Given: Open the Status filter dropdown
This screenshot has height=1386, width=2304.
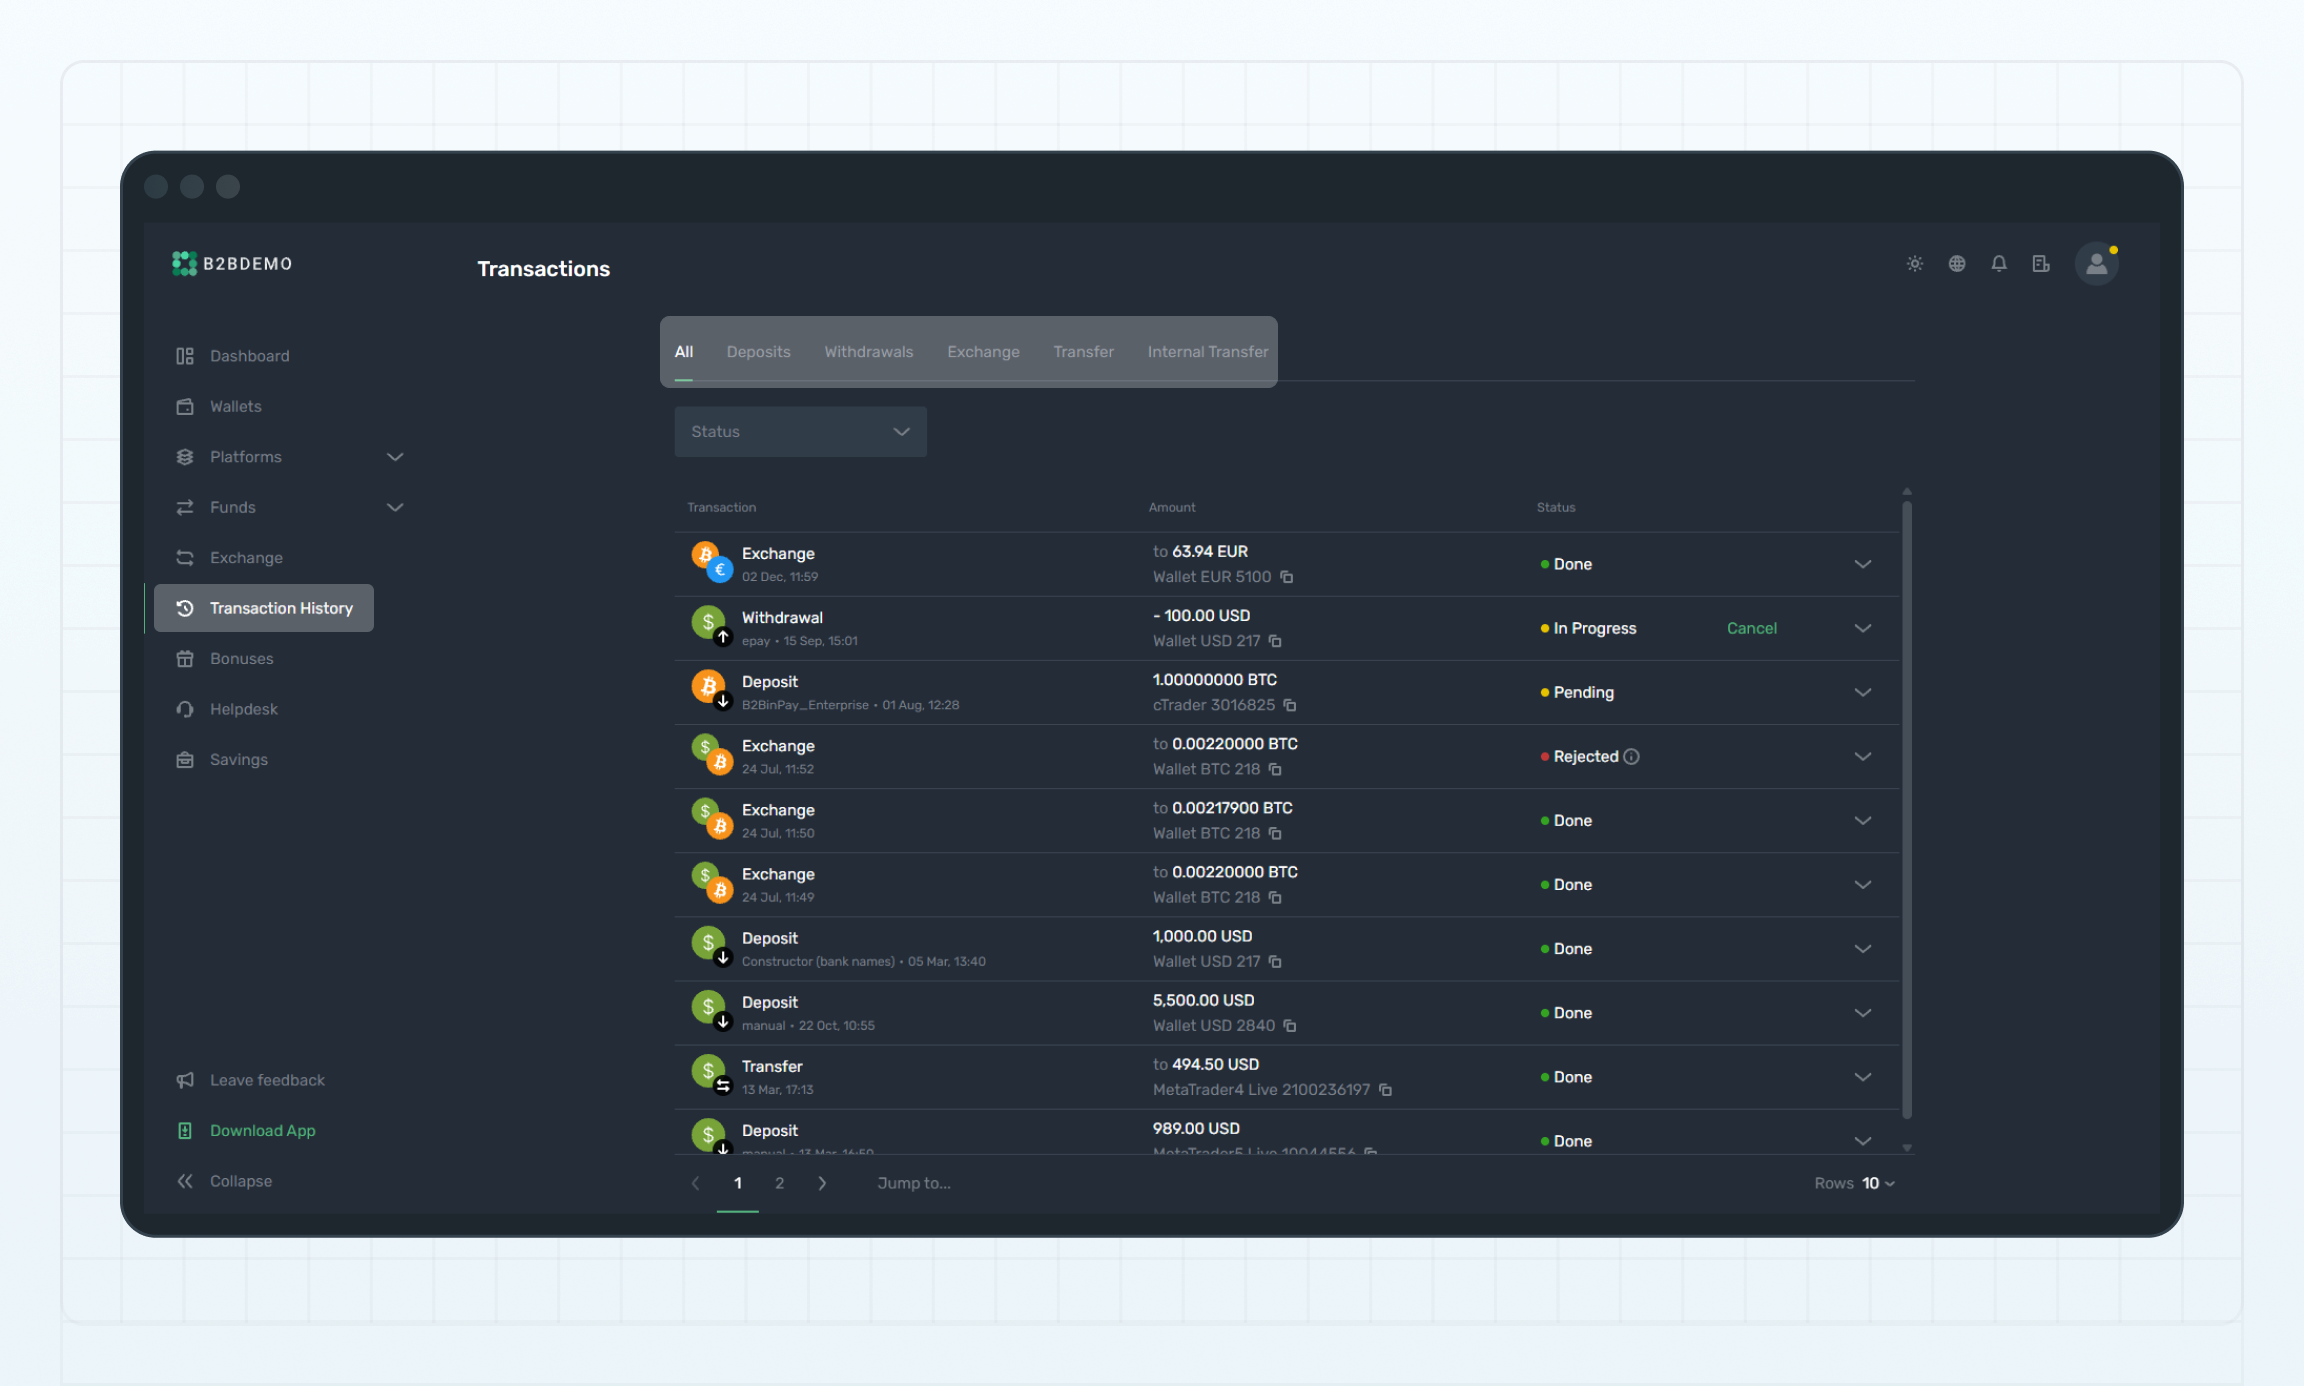Looking at the screenshot, I should pos(799,431).
